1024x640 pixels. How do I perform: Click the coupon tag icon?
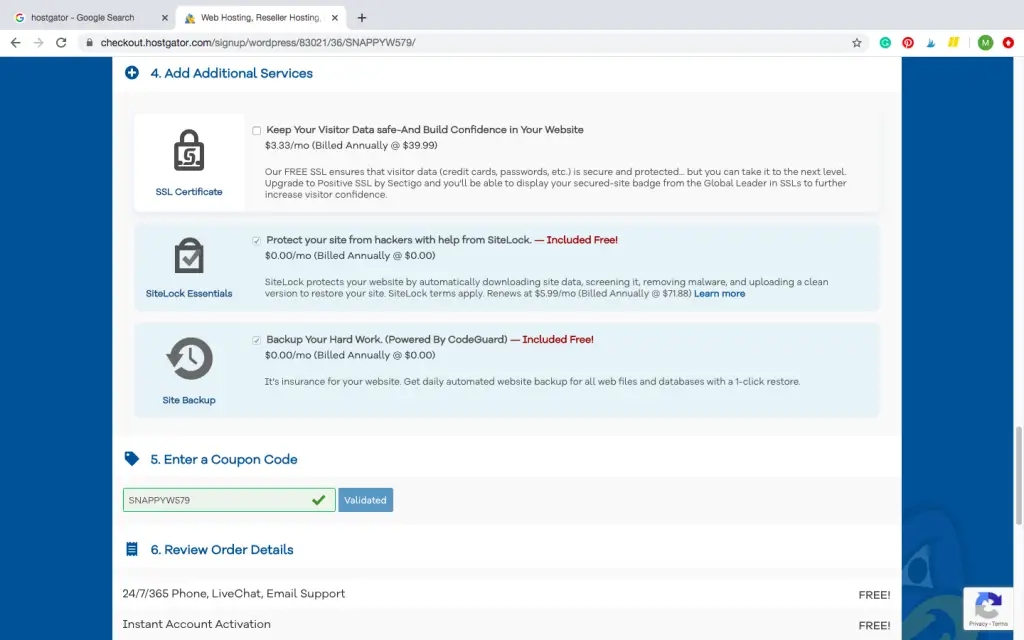coord(132,458)
